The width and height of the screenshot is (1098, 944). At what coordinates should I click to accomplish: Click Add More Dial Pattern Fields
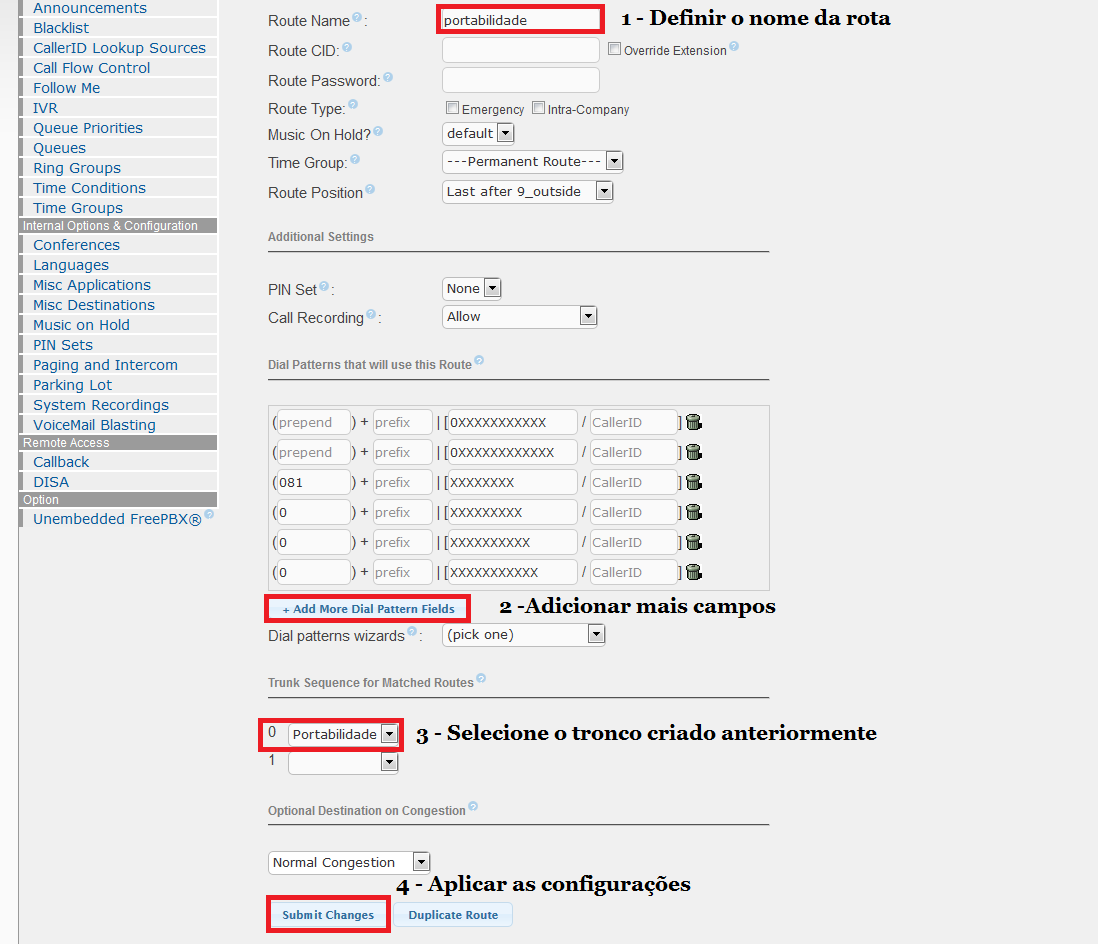coord(368,609)
